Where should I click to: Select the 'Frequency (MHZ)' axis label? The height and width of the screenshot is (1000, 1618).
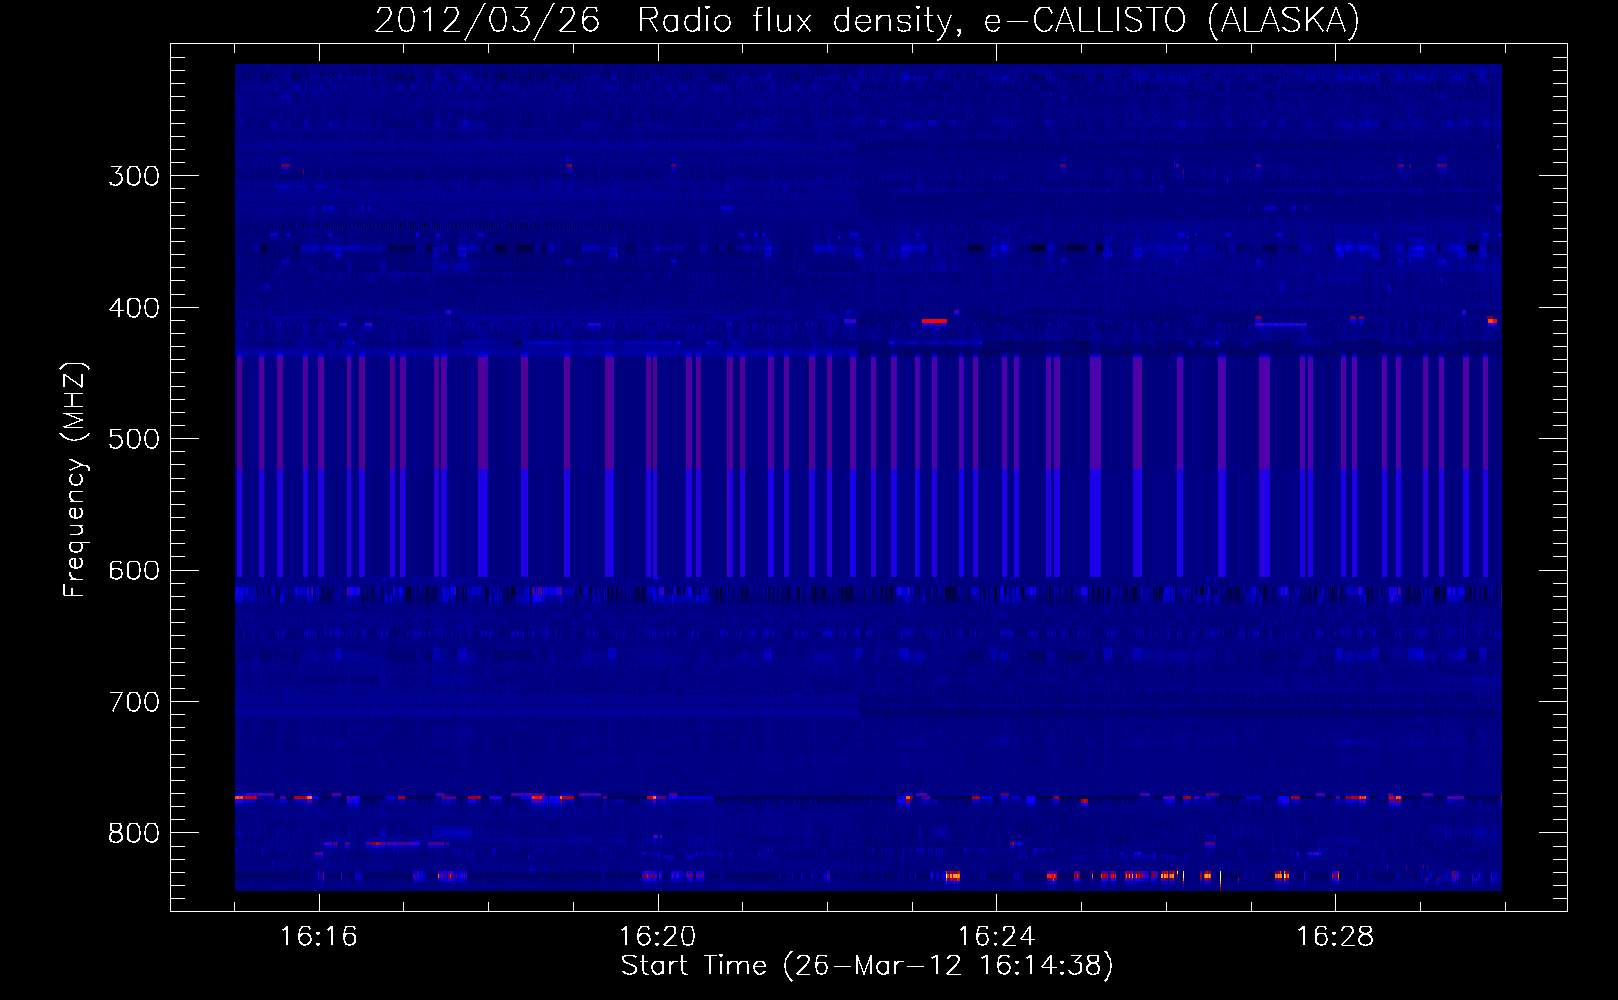coord(75,480)
